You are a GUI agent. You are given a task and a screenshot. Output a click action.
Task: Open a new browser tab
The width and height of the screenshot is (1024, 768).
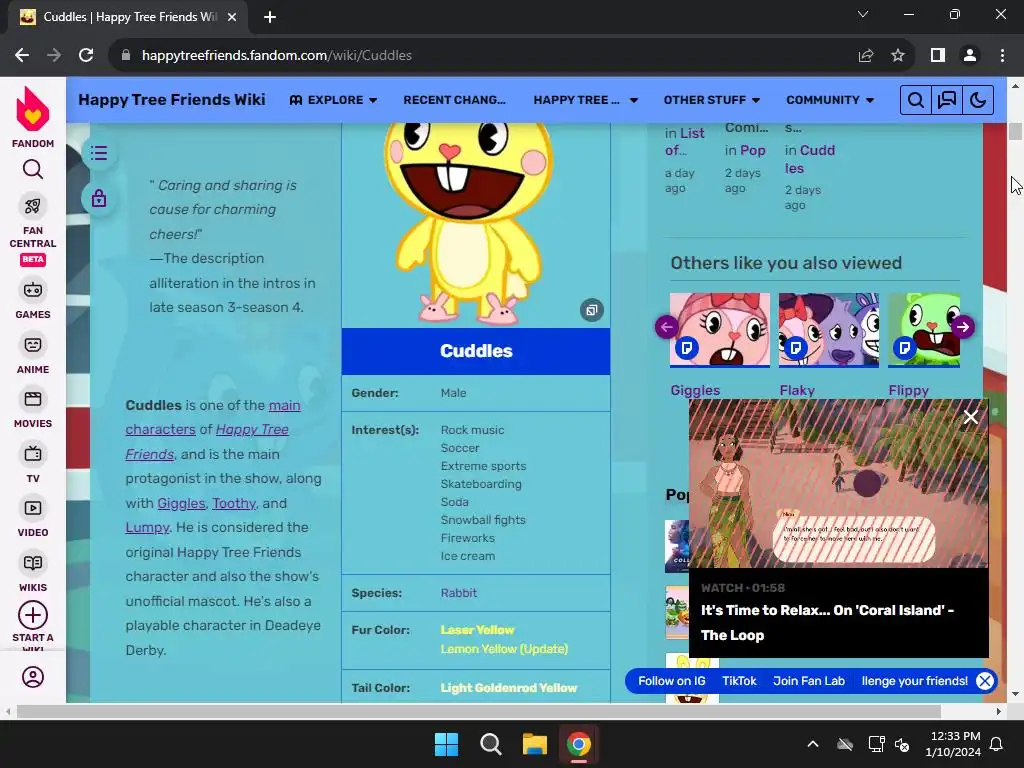[270, 17]
